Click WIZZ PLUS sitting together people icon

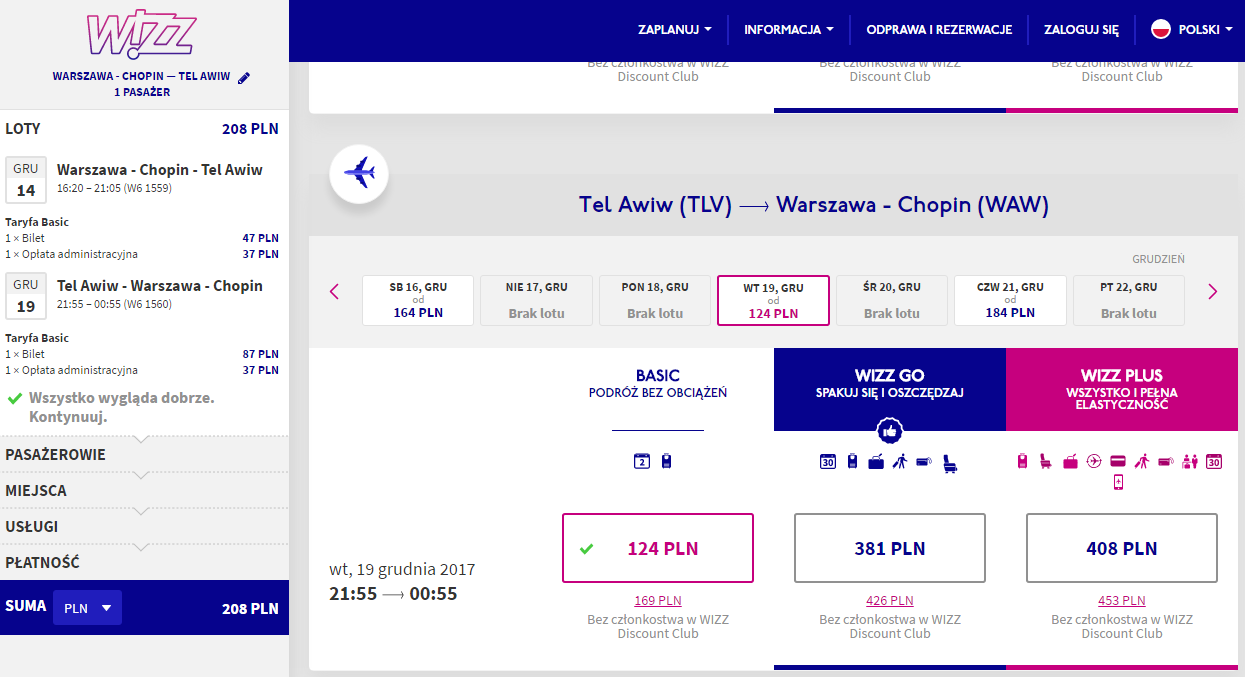(1190, 461)
